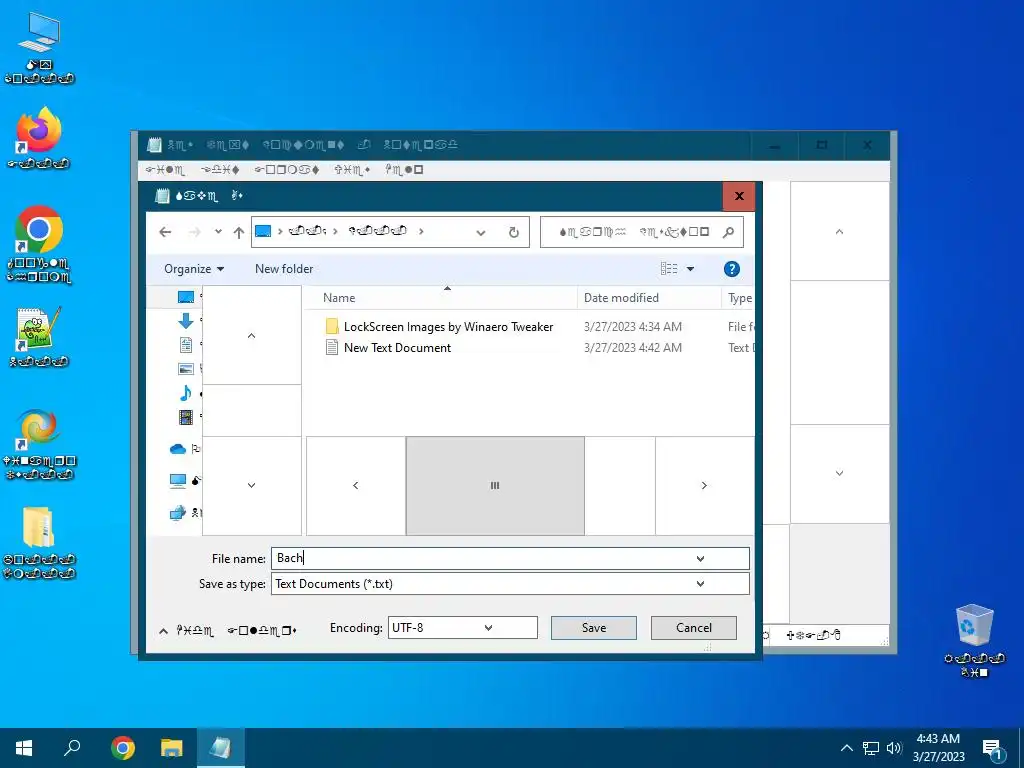Click the last breadcrumb chevron in address bar
The image size is (1024, 768).
point(421,231)
